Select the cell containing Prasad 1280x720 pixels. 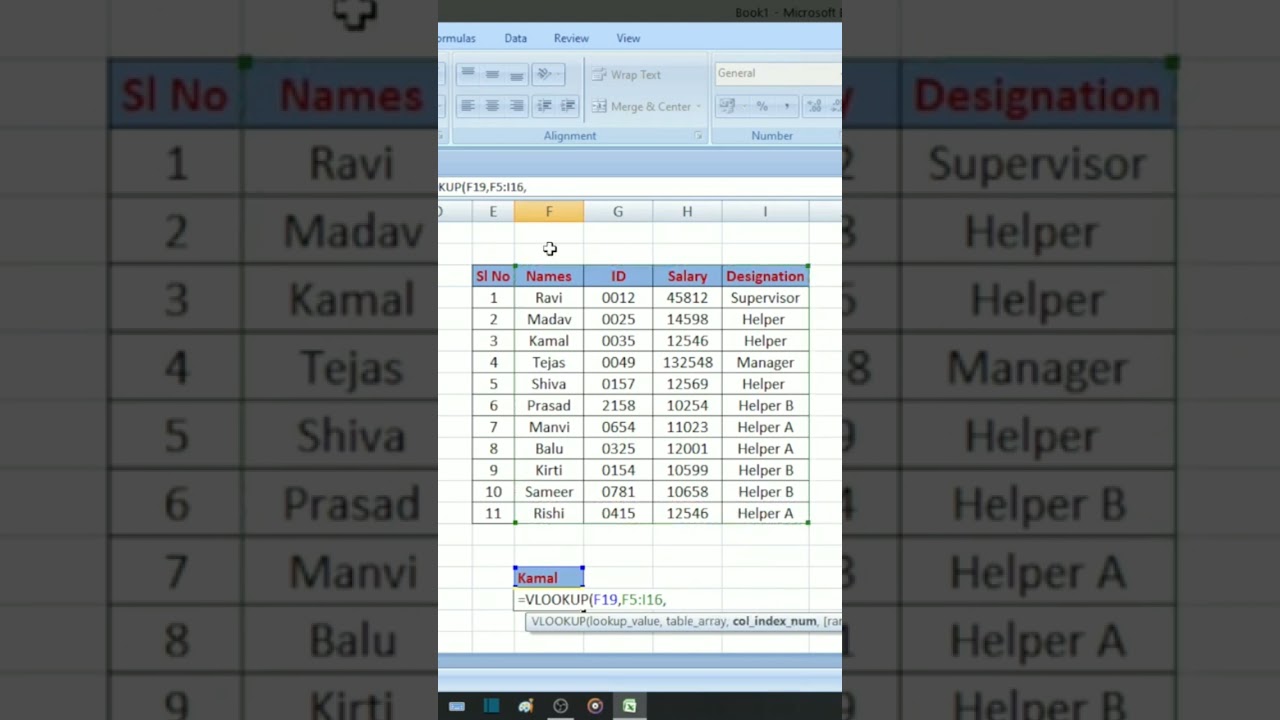(x=549, y=405)
